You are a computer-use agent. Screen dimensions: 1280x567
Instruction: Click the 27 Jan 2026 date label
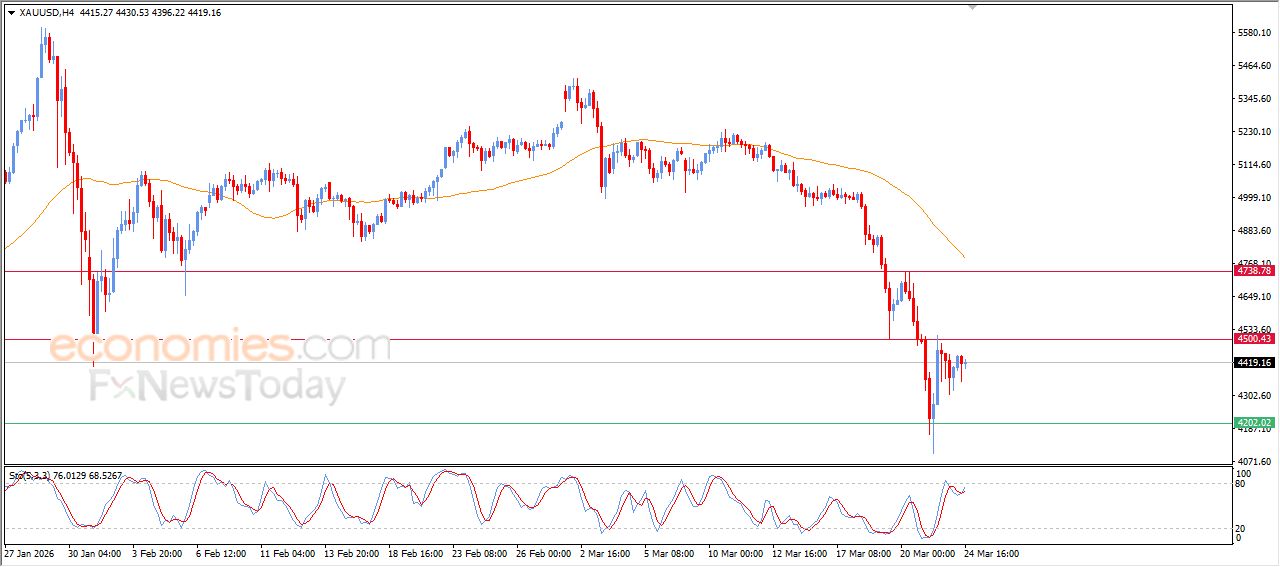click(31, 553)
